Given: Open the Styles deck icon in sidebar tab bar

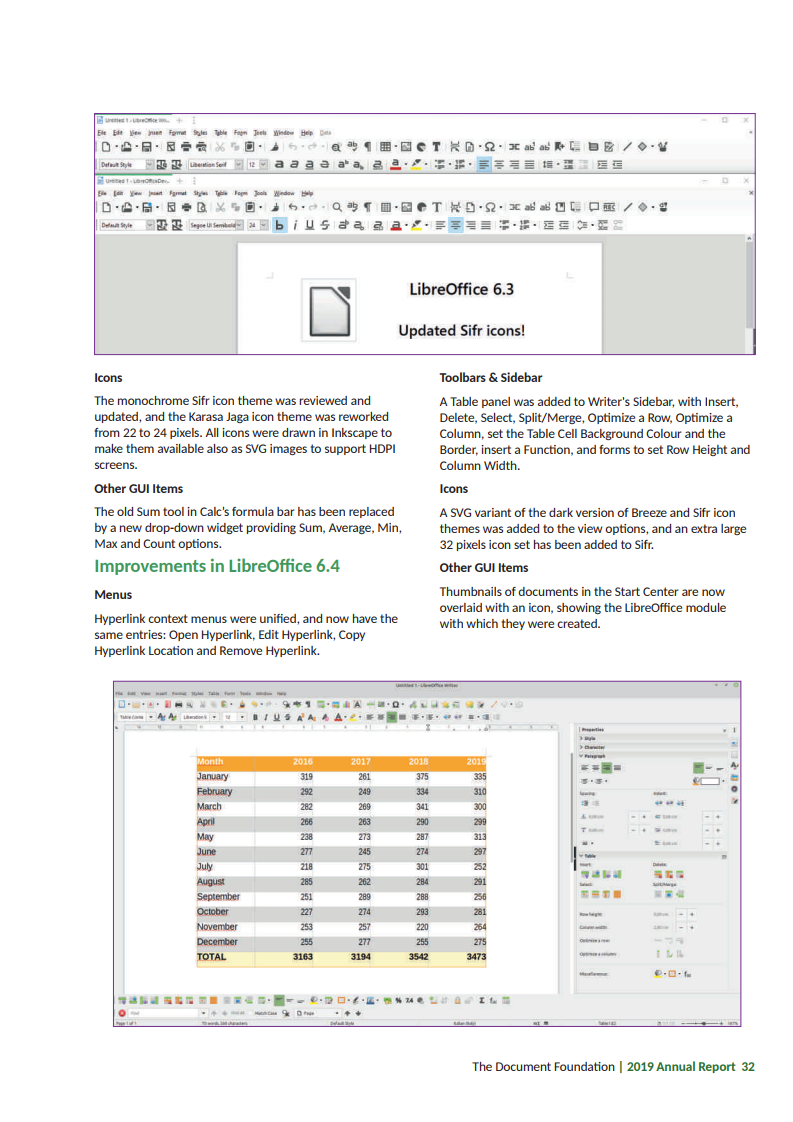Looking at the screenshot, I should (735, 764).
